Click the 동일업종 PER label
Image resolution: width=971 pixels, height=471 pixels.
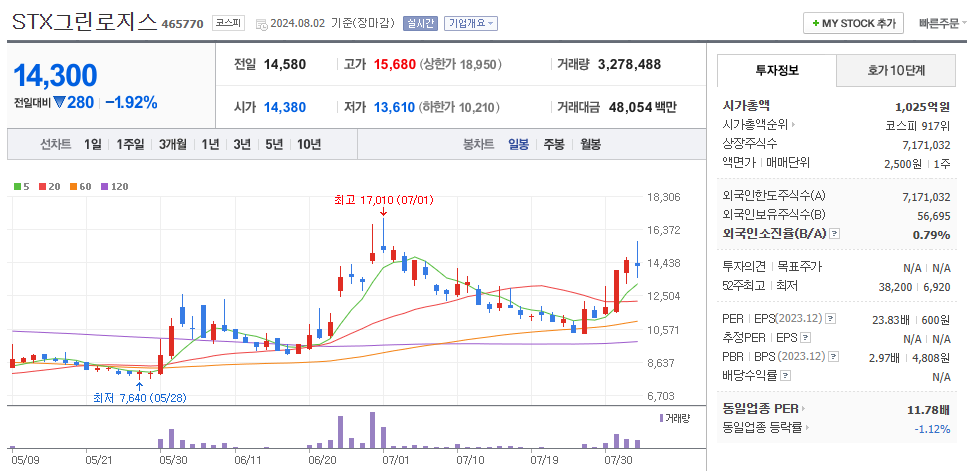[760, 408]
